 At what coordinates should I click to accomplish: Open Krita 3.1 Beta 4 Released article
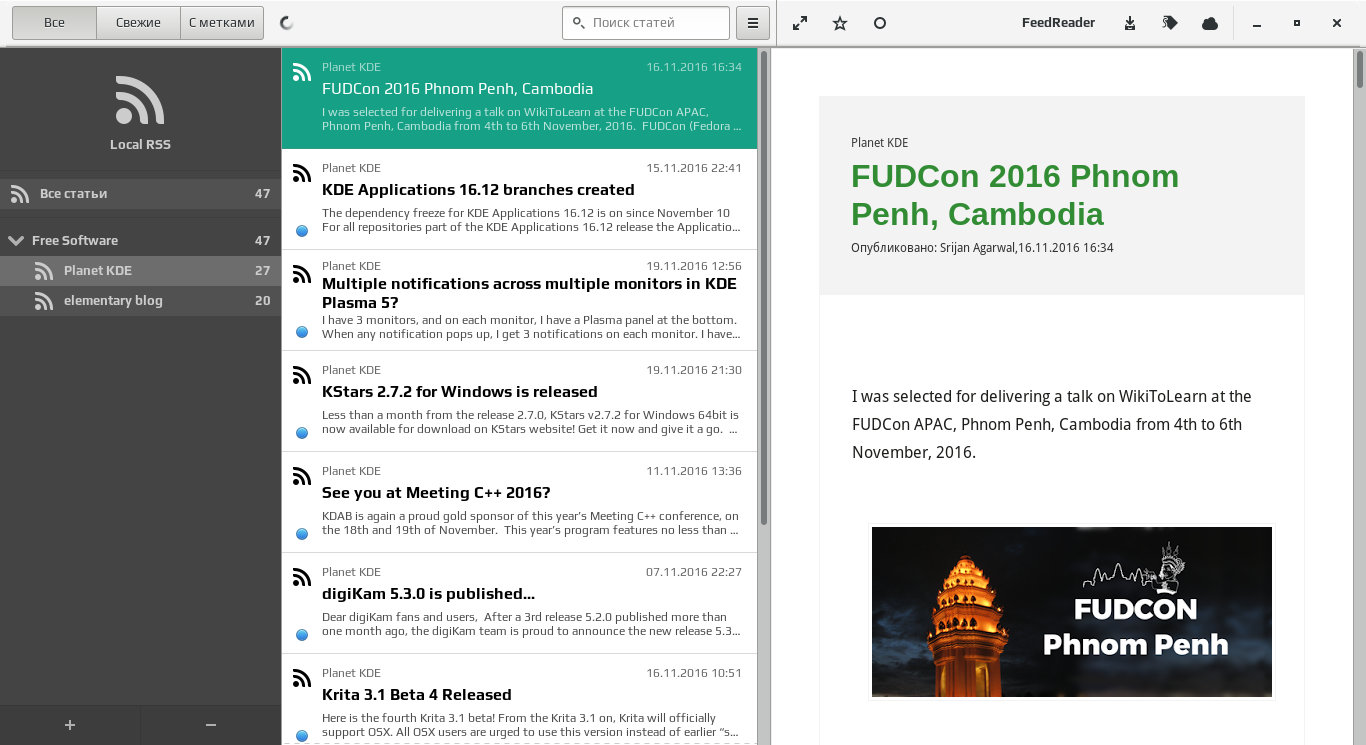[519, 700]
